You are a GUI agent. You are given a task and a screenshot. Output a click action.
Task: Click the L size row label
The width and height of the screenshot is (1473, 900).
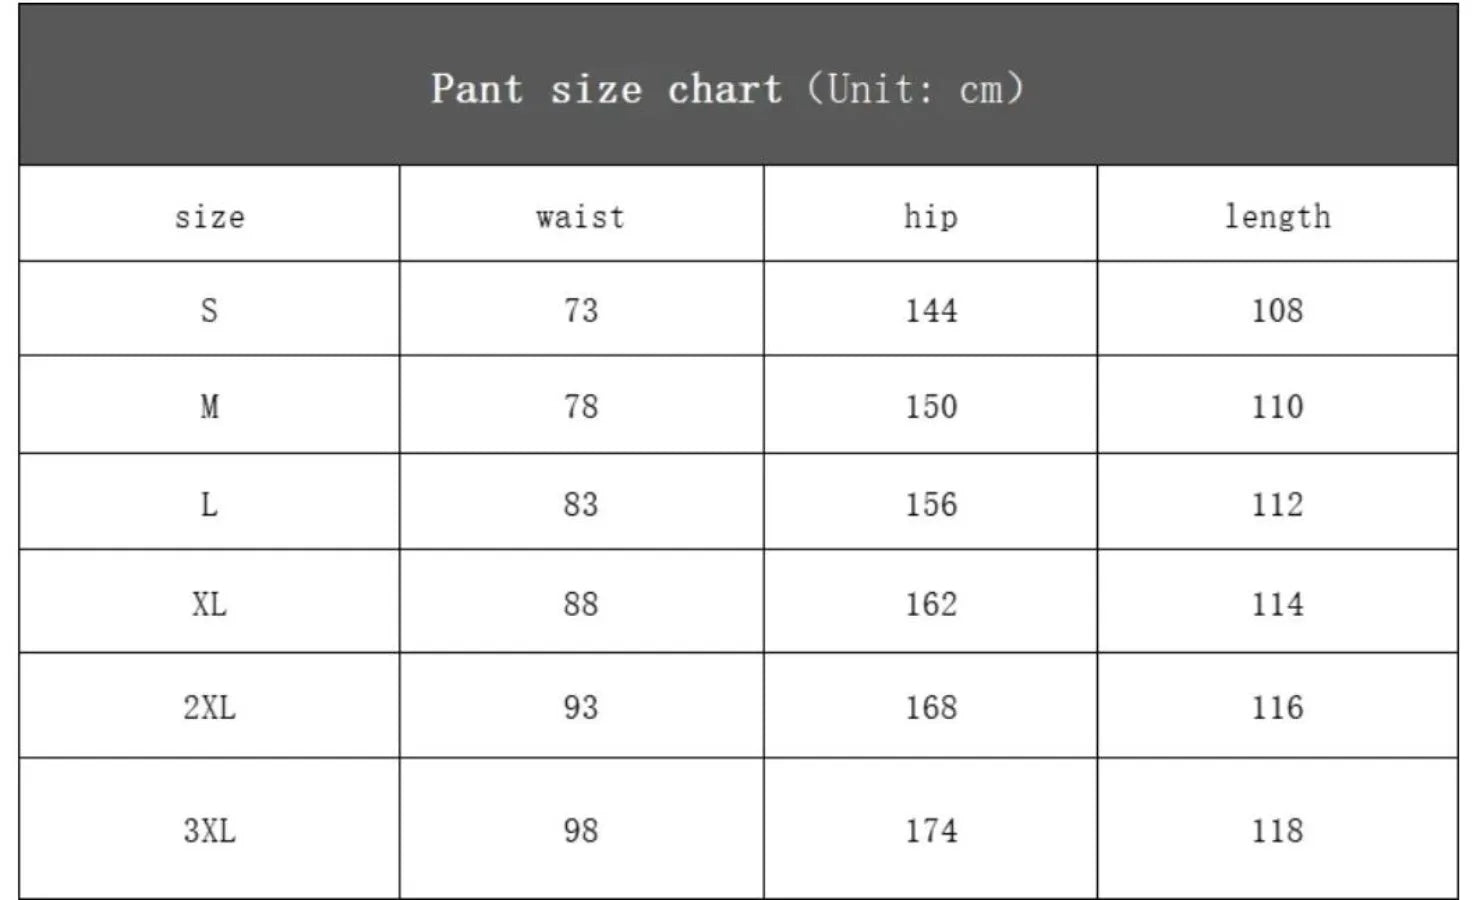[x=209, y=504]
